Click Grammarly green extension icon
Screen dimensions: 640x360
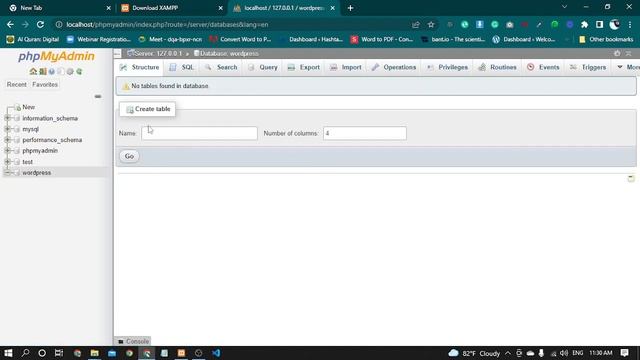pos(495,24)
